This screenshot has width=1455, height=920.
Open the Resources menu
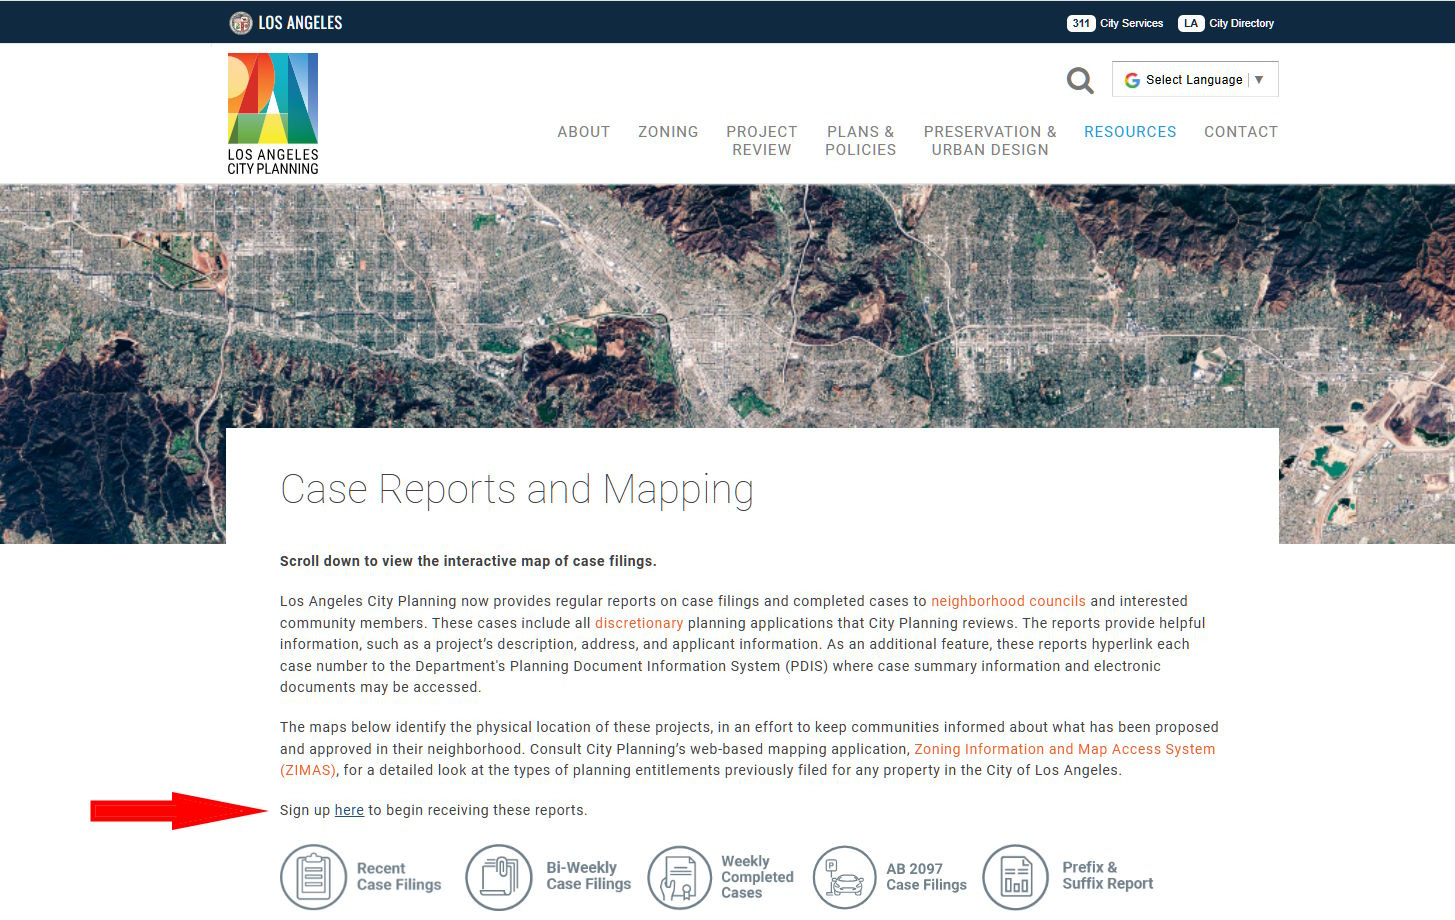(x=1130, y=132)
